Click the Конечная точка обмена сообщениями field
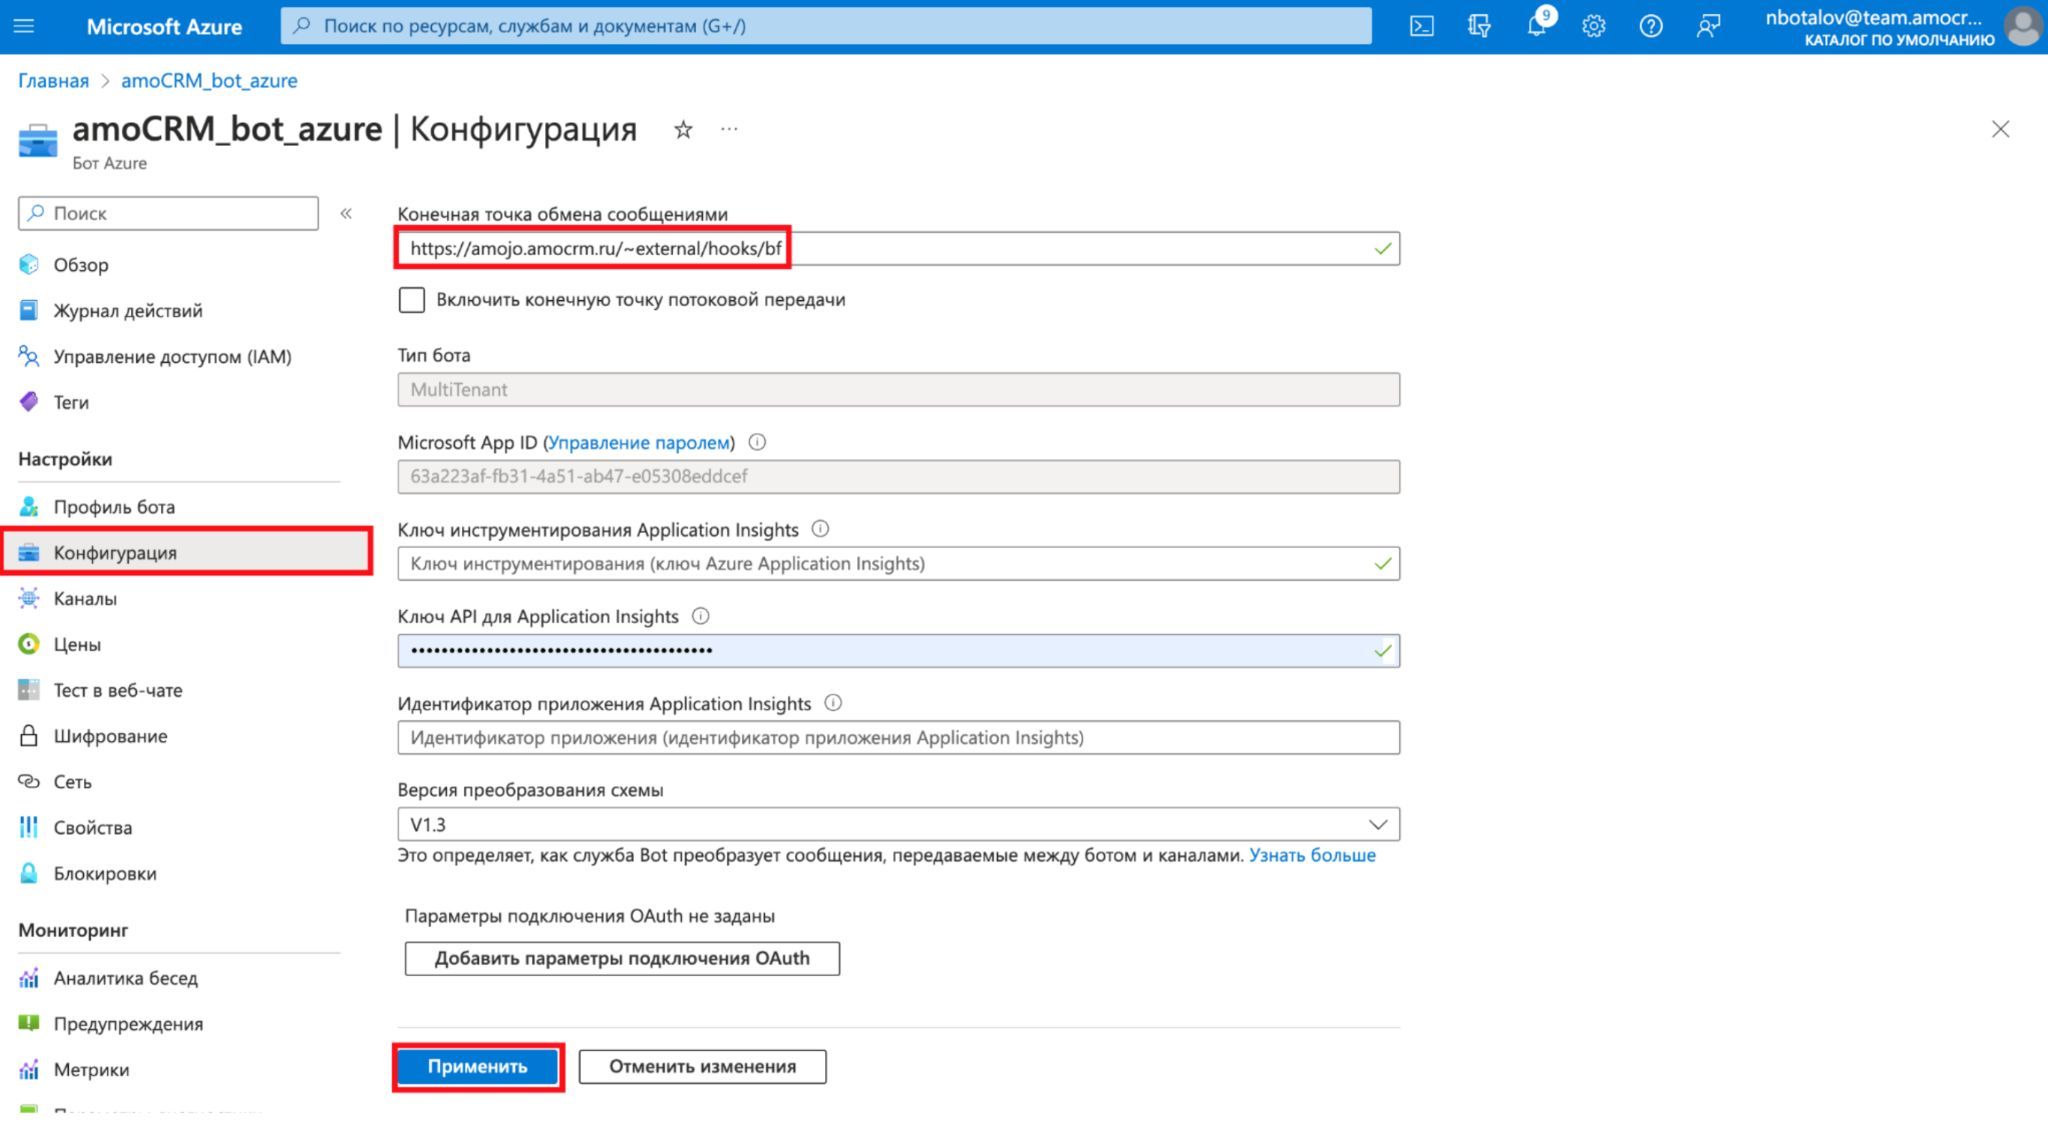The width and height of the screenshot is (2048, 1127). pos(898,248)
